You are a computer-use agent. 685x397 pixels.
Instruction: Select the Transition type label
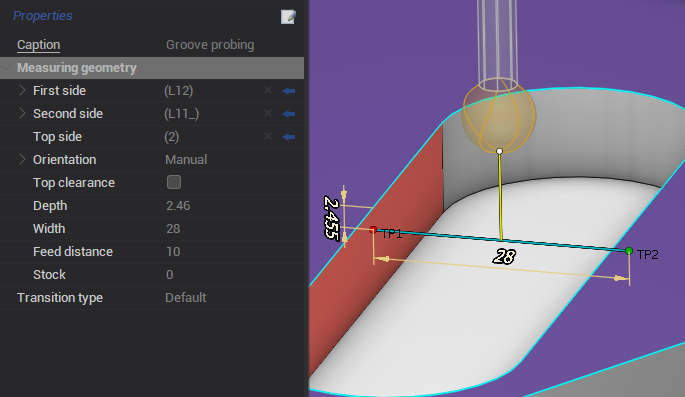60,298
